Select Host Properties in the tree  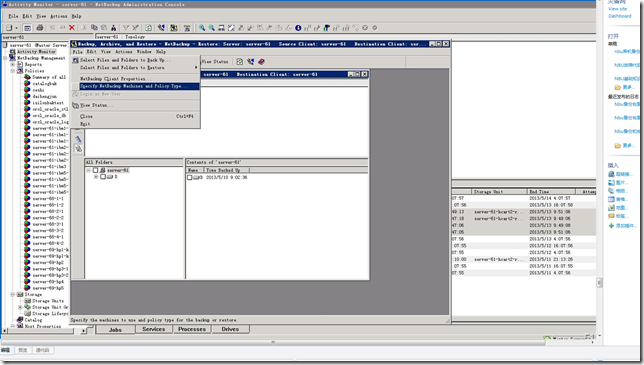(43, 326)
